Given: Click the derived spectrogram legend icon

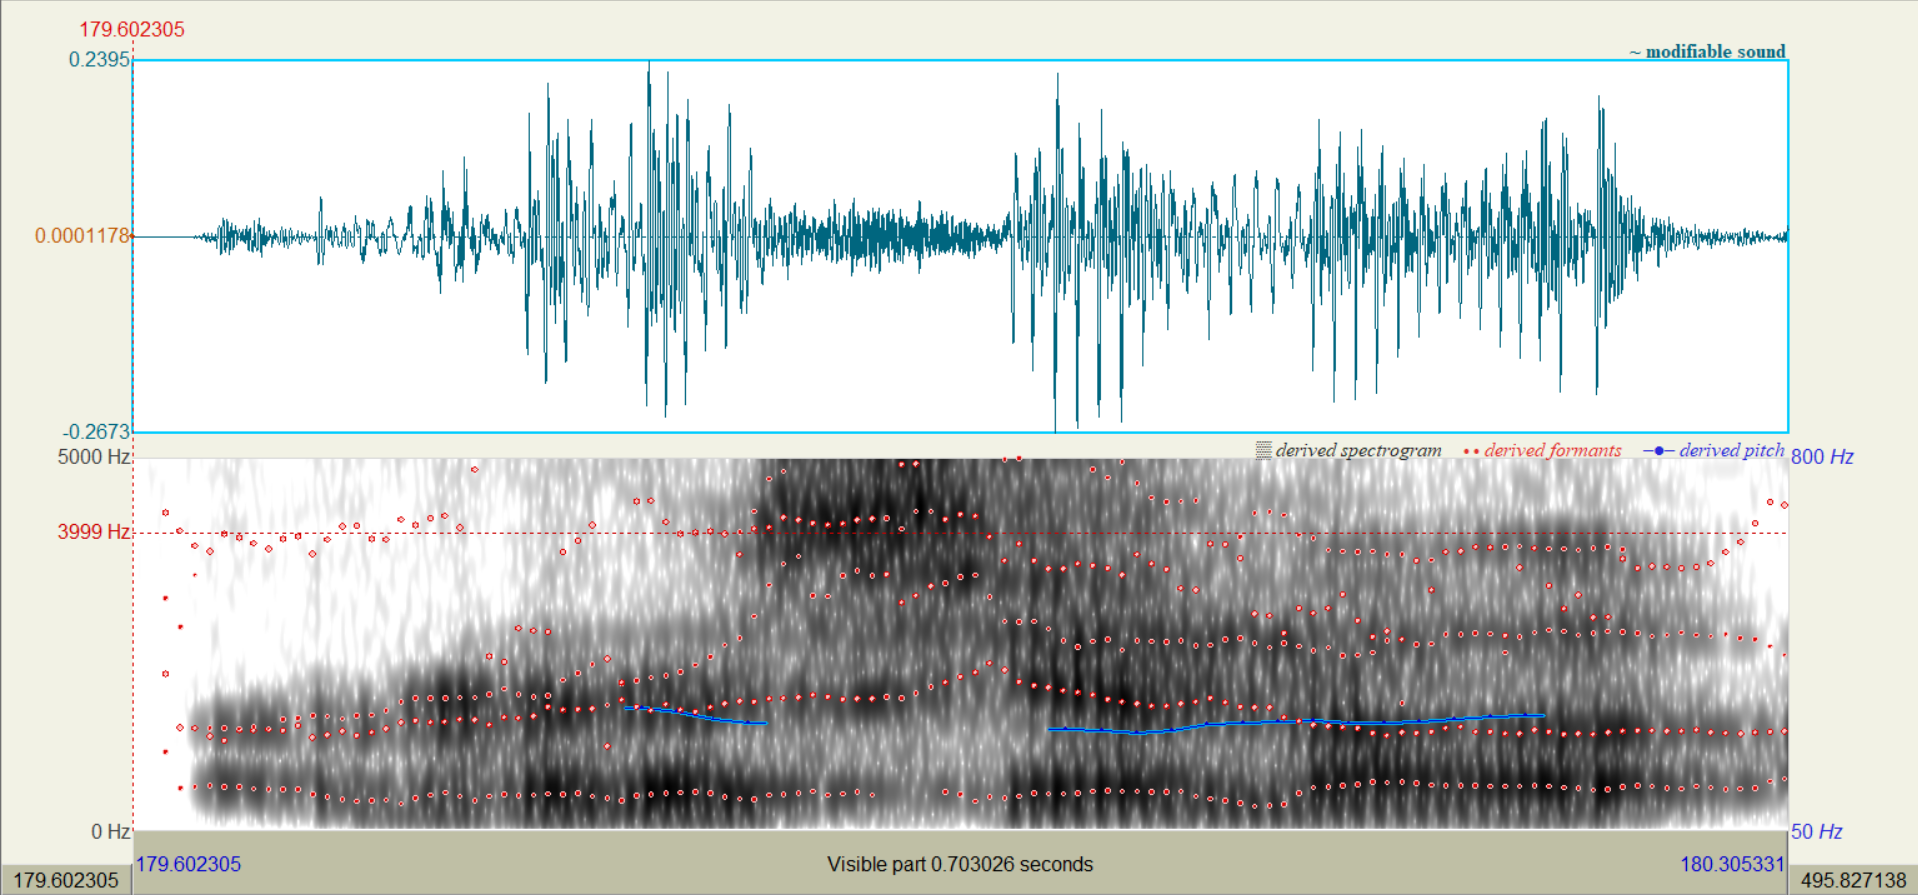Looking at the screenshot, I should click(x=1263, y=451).
